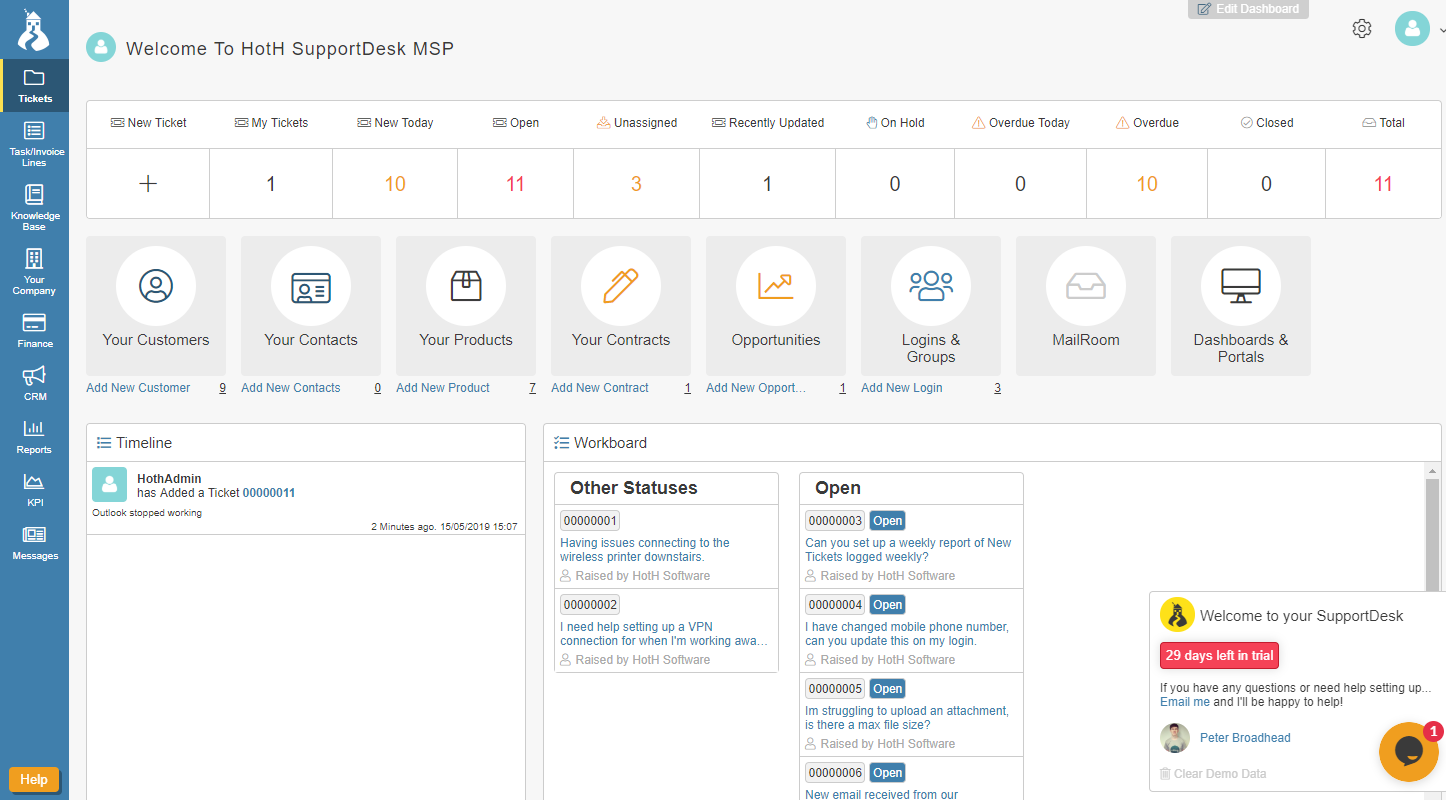1446x800 pixels.
Task: Open the KPI sidebar item
Action: (x=34, y=489)
